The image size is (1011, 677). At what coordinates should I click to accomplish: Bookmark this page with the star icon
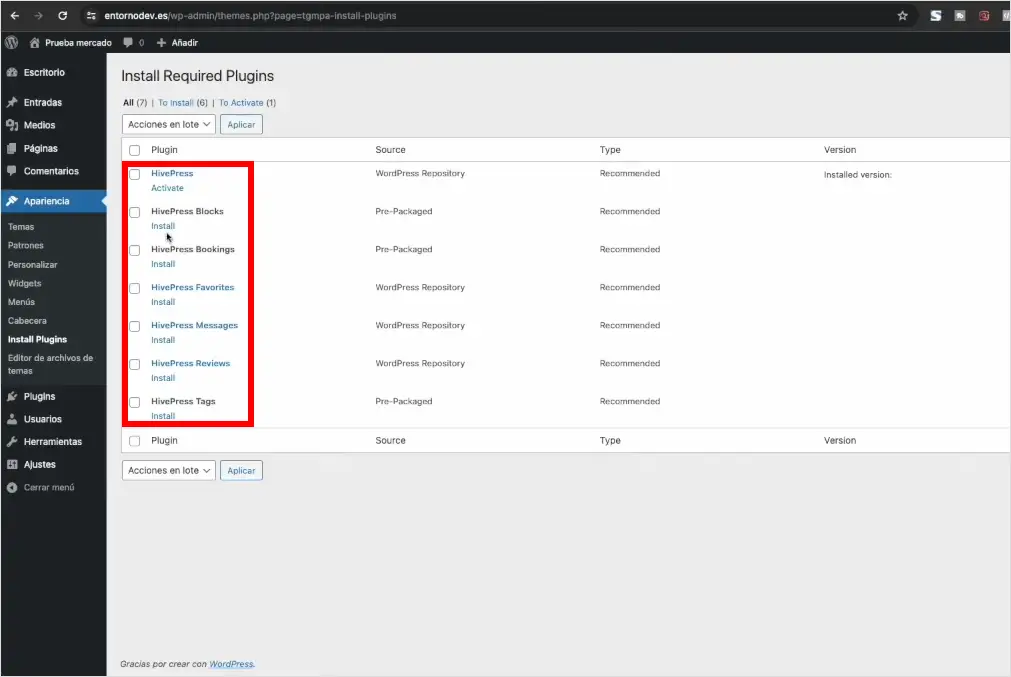(902, 15)
